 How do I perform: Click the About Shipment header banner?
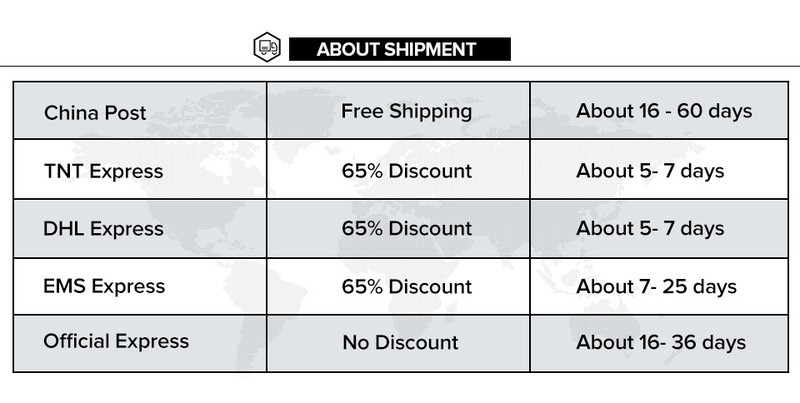pos(399,48)
